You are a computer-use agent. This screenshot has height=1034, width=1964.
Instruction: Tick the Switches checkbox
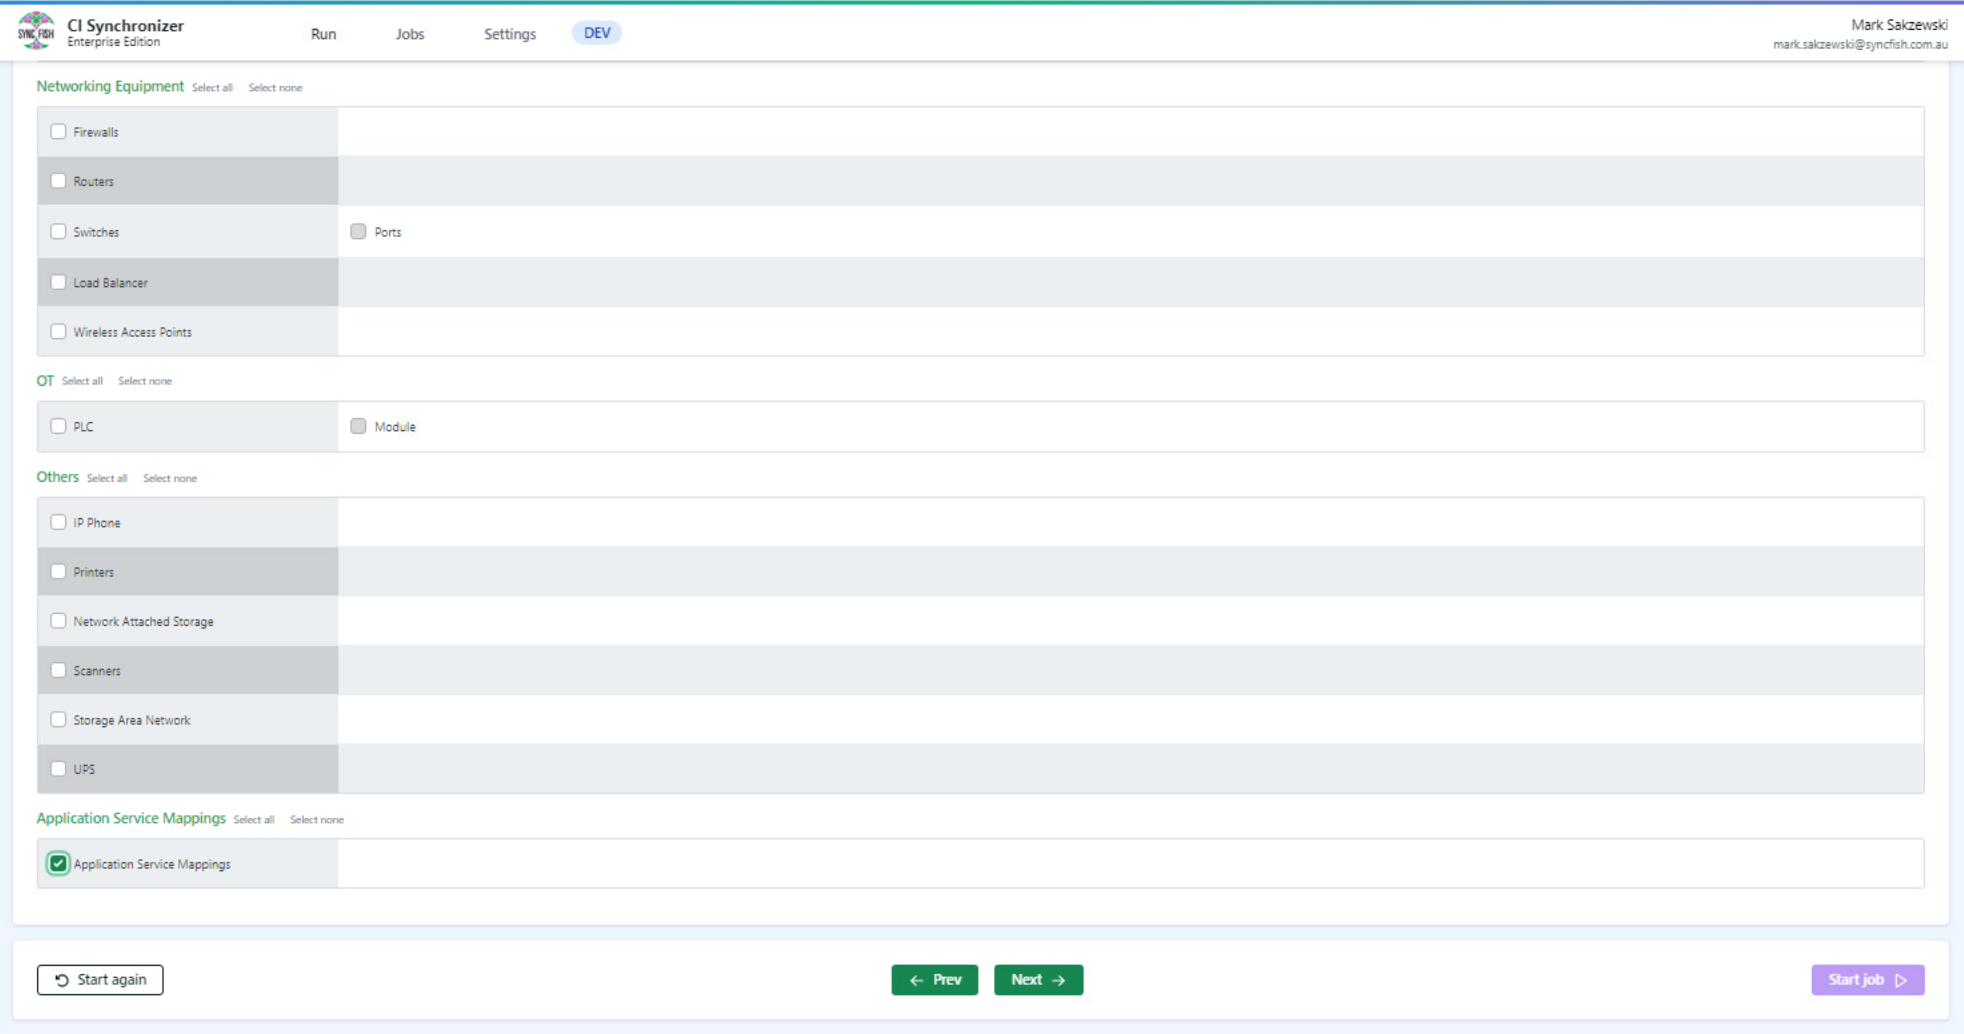pyautogui.click(x=58, y=231)
